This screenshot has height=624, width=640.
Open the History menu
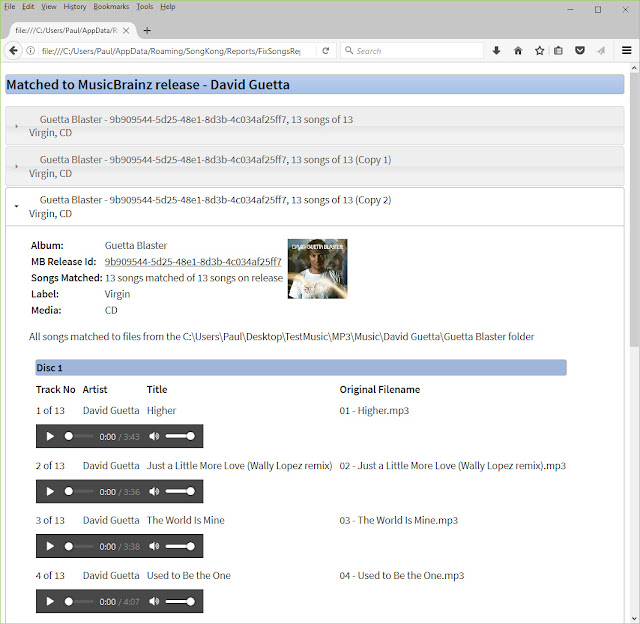[x=75, y=7]
